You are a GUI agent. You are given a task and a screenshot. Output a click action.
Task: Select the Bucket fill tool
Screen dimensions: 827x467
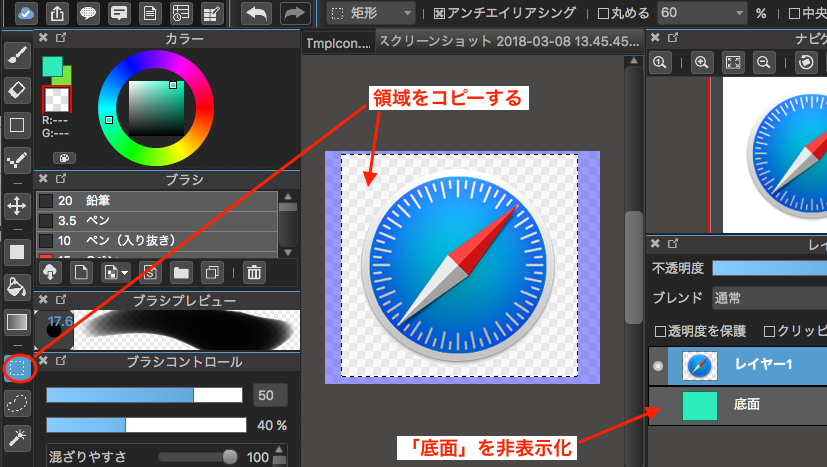17,287
